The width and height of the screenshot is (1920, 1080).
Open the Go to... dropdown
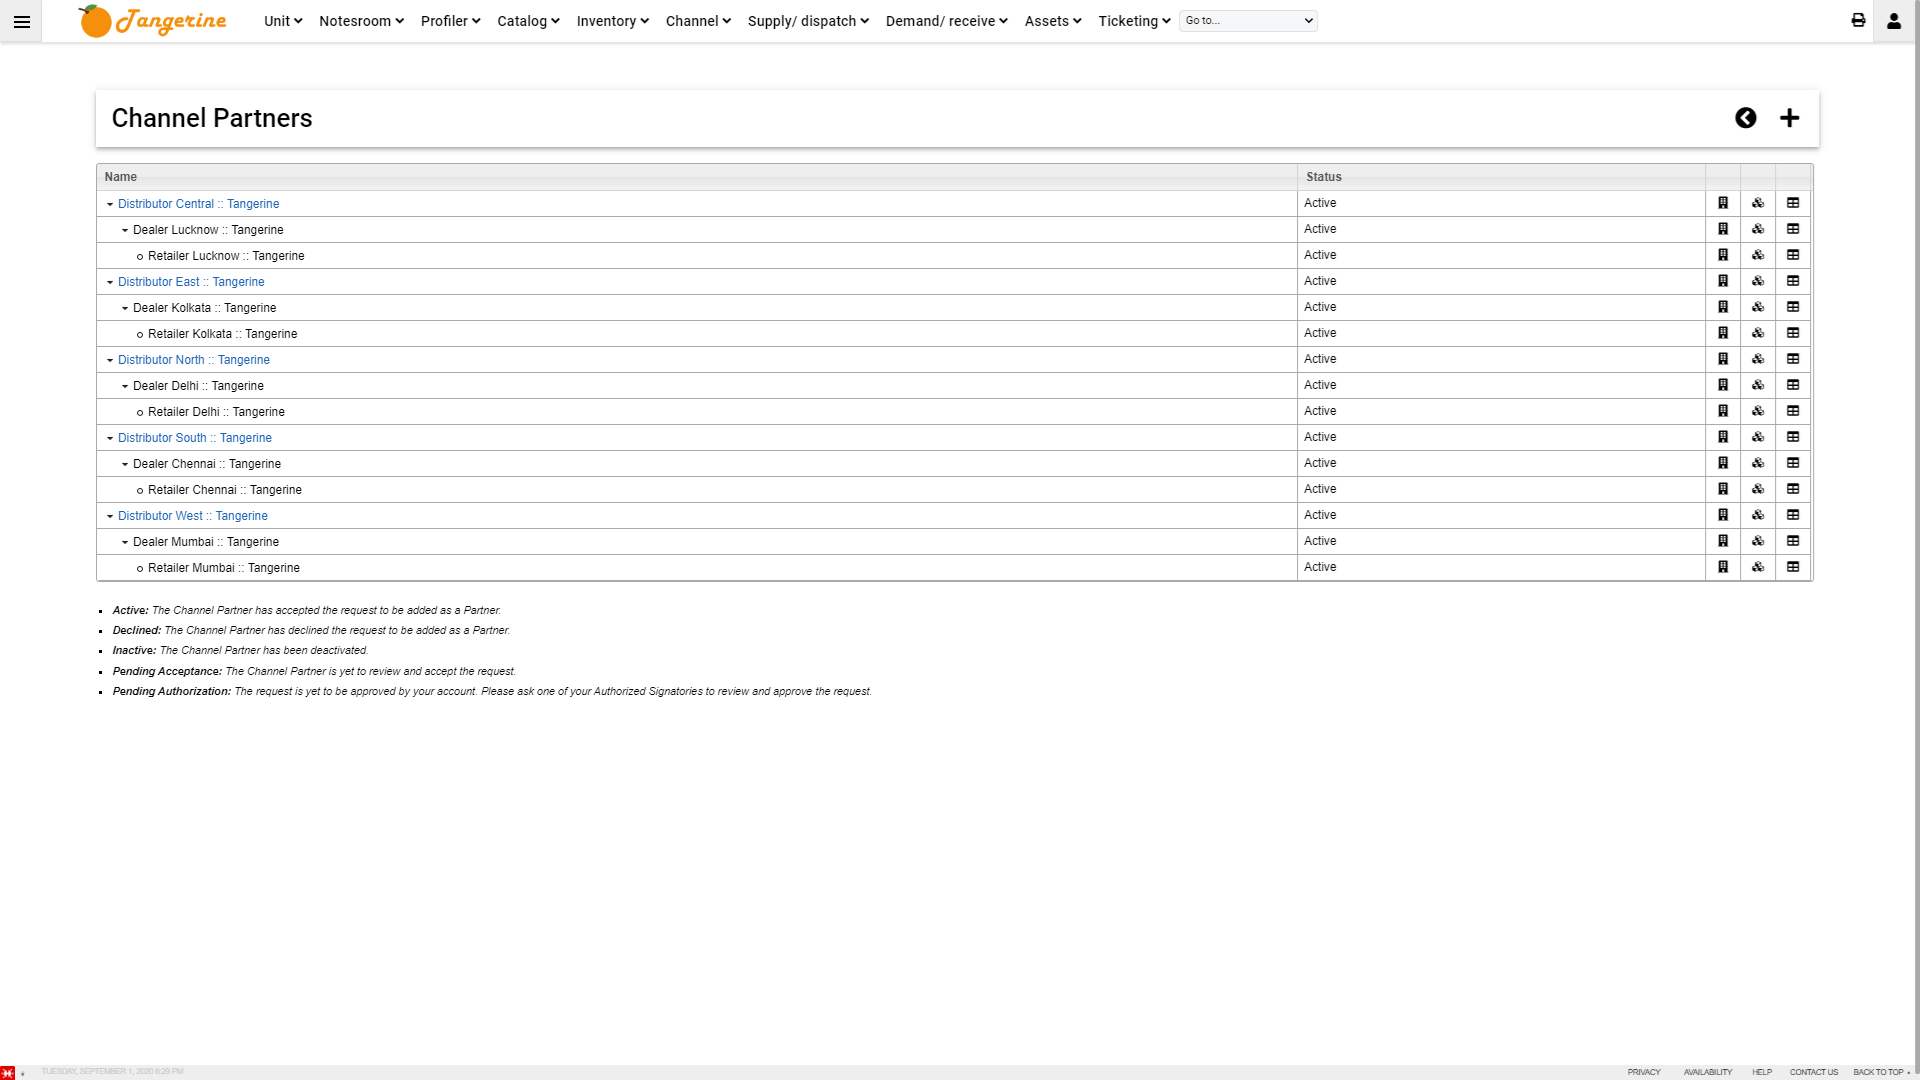[x=1248, y=21]
